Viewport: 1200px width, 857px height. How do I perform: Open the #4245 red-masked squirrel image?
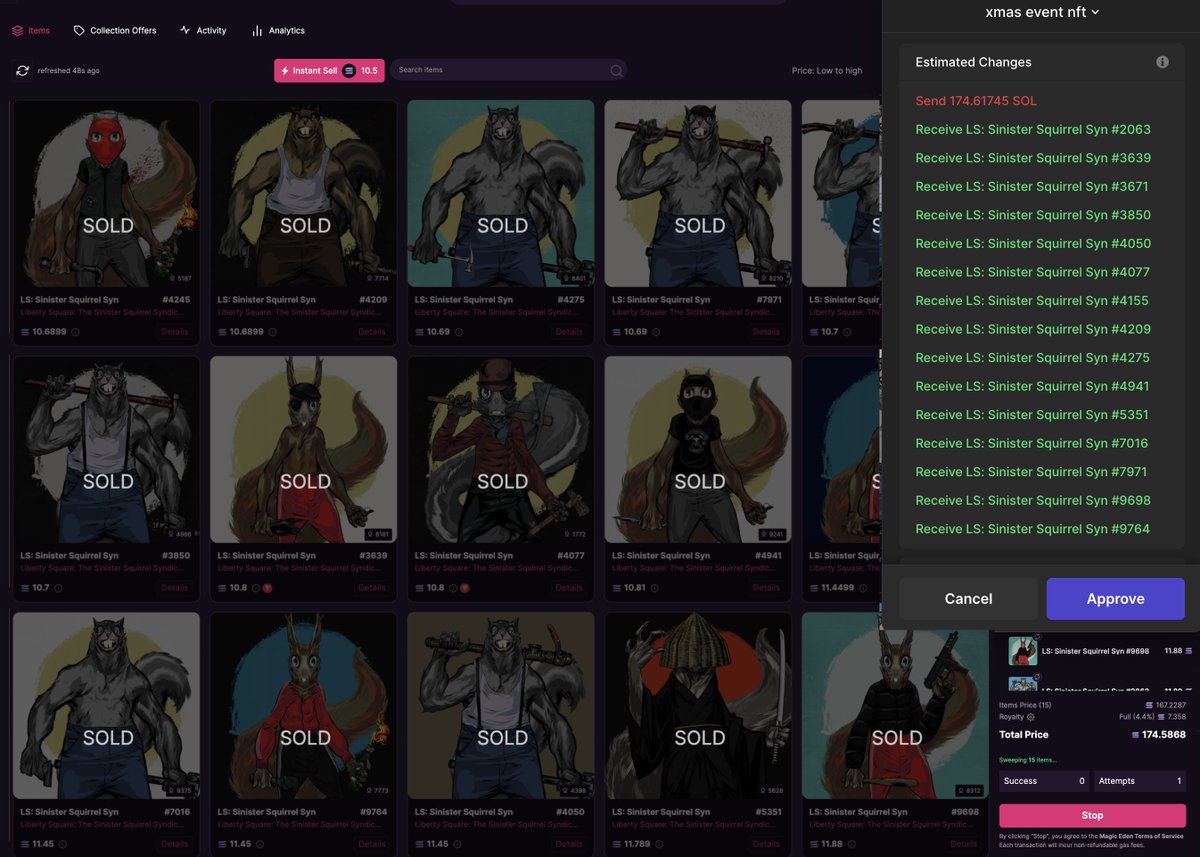pyautogui.click(x=106, y=194)
